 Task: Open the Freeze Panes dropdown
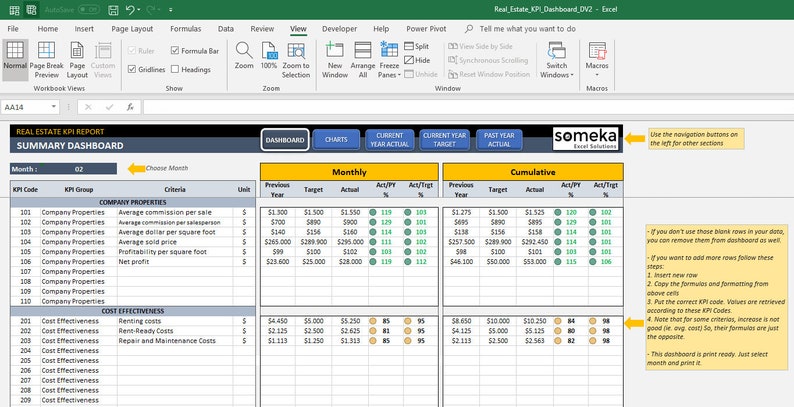pos(389,60)
